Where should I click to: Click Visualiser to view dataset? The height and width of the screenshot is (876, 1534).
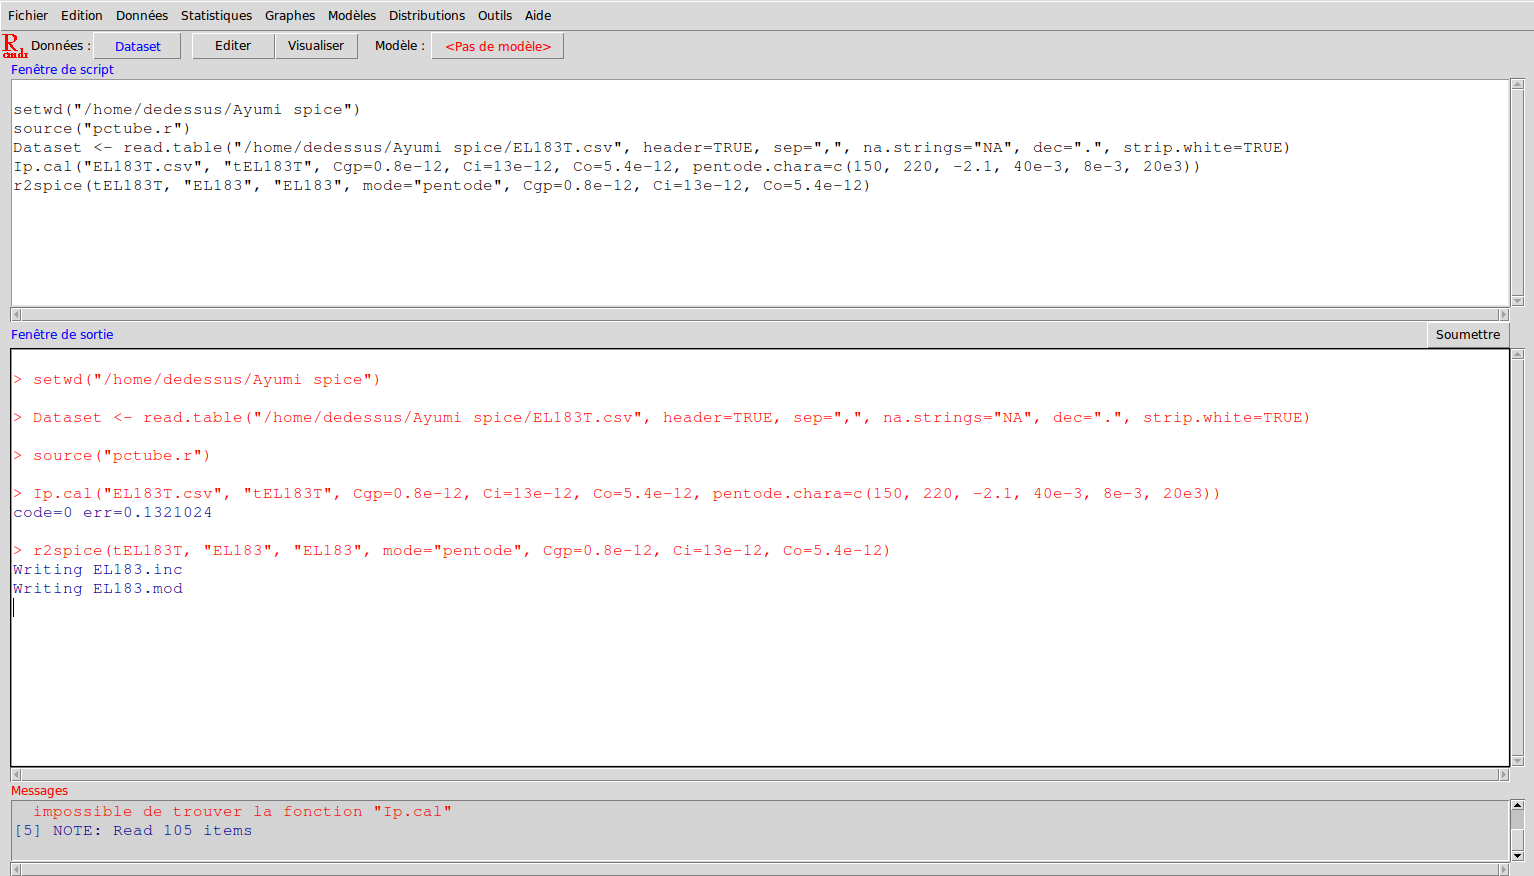(x=316, y=46)
